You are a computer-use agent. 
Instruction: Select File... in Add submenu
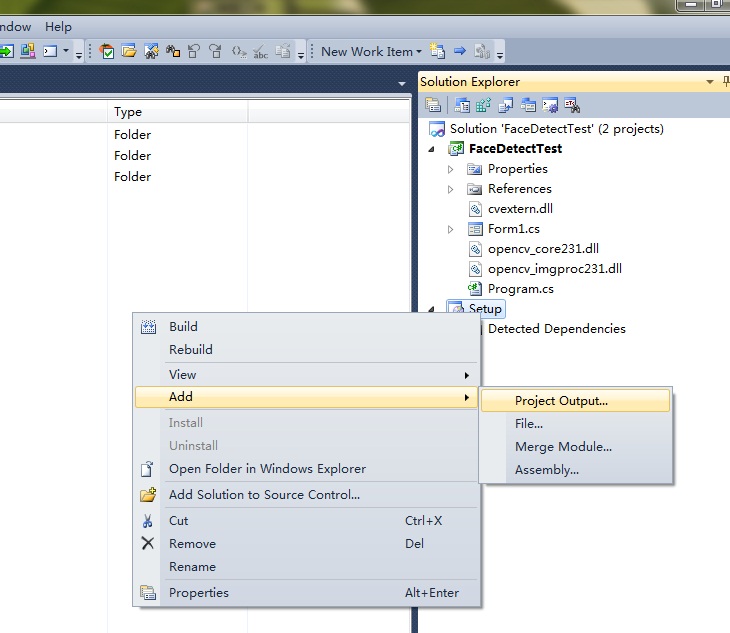click(575, 424)
